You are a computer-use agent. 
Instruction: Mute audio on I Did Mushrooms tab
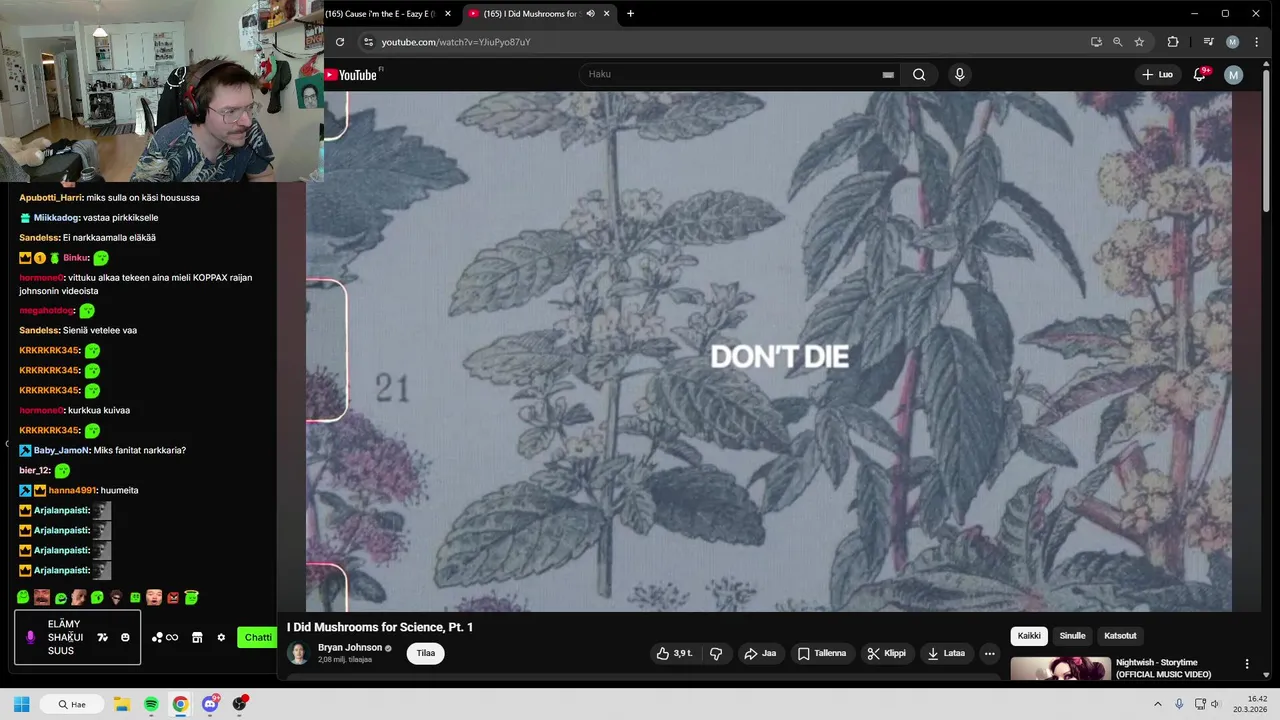click(591, 14)
